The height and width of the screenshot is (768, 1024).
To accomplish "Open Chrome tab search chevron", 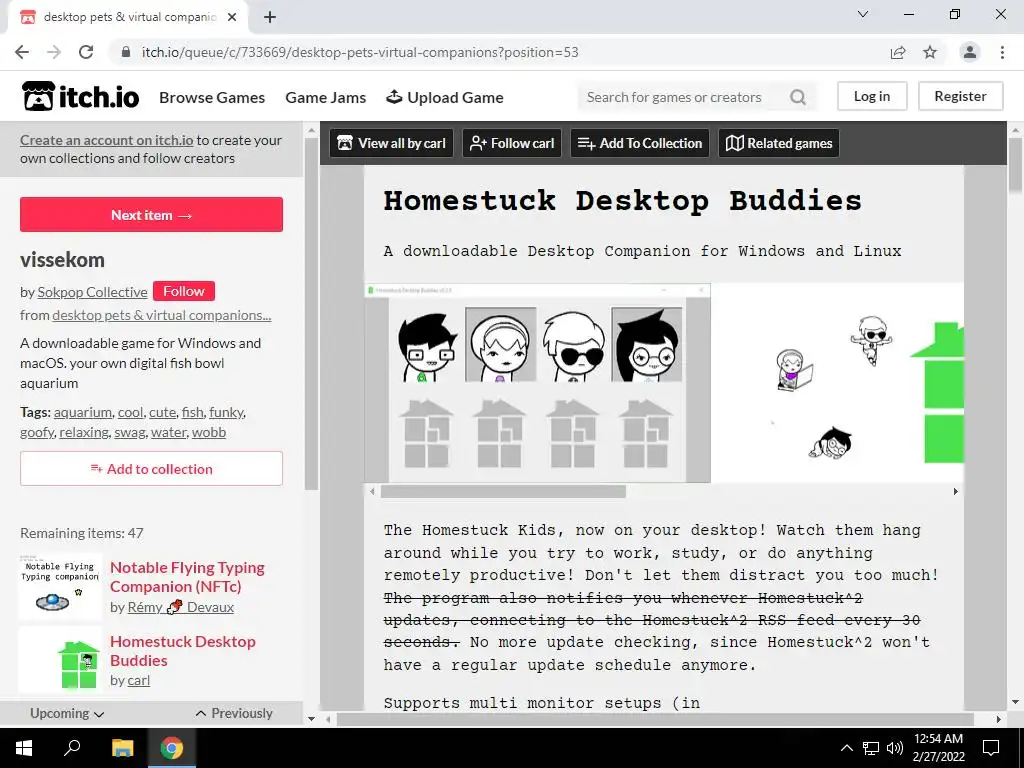I will [x=863, y=14].
